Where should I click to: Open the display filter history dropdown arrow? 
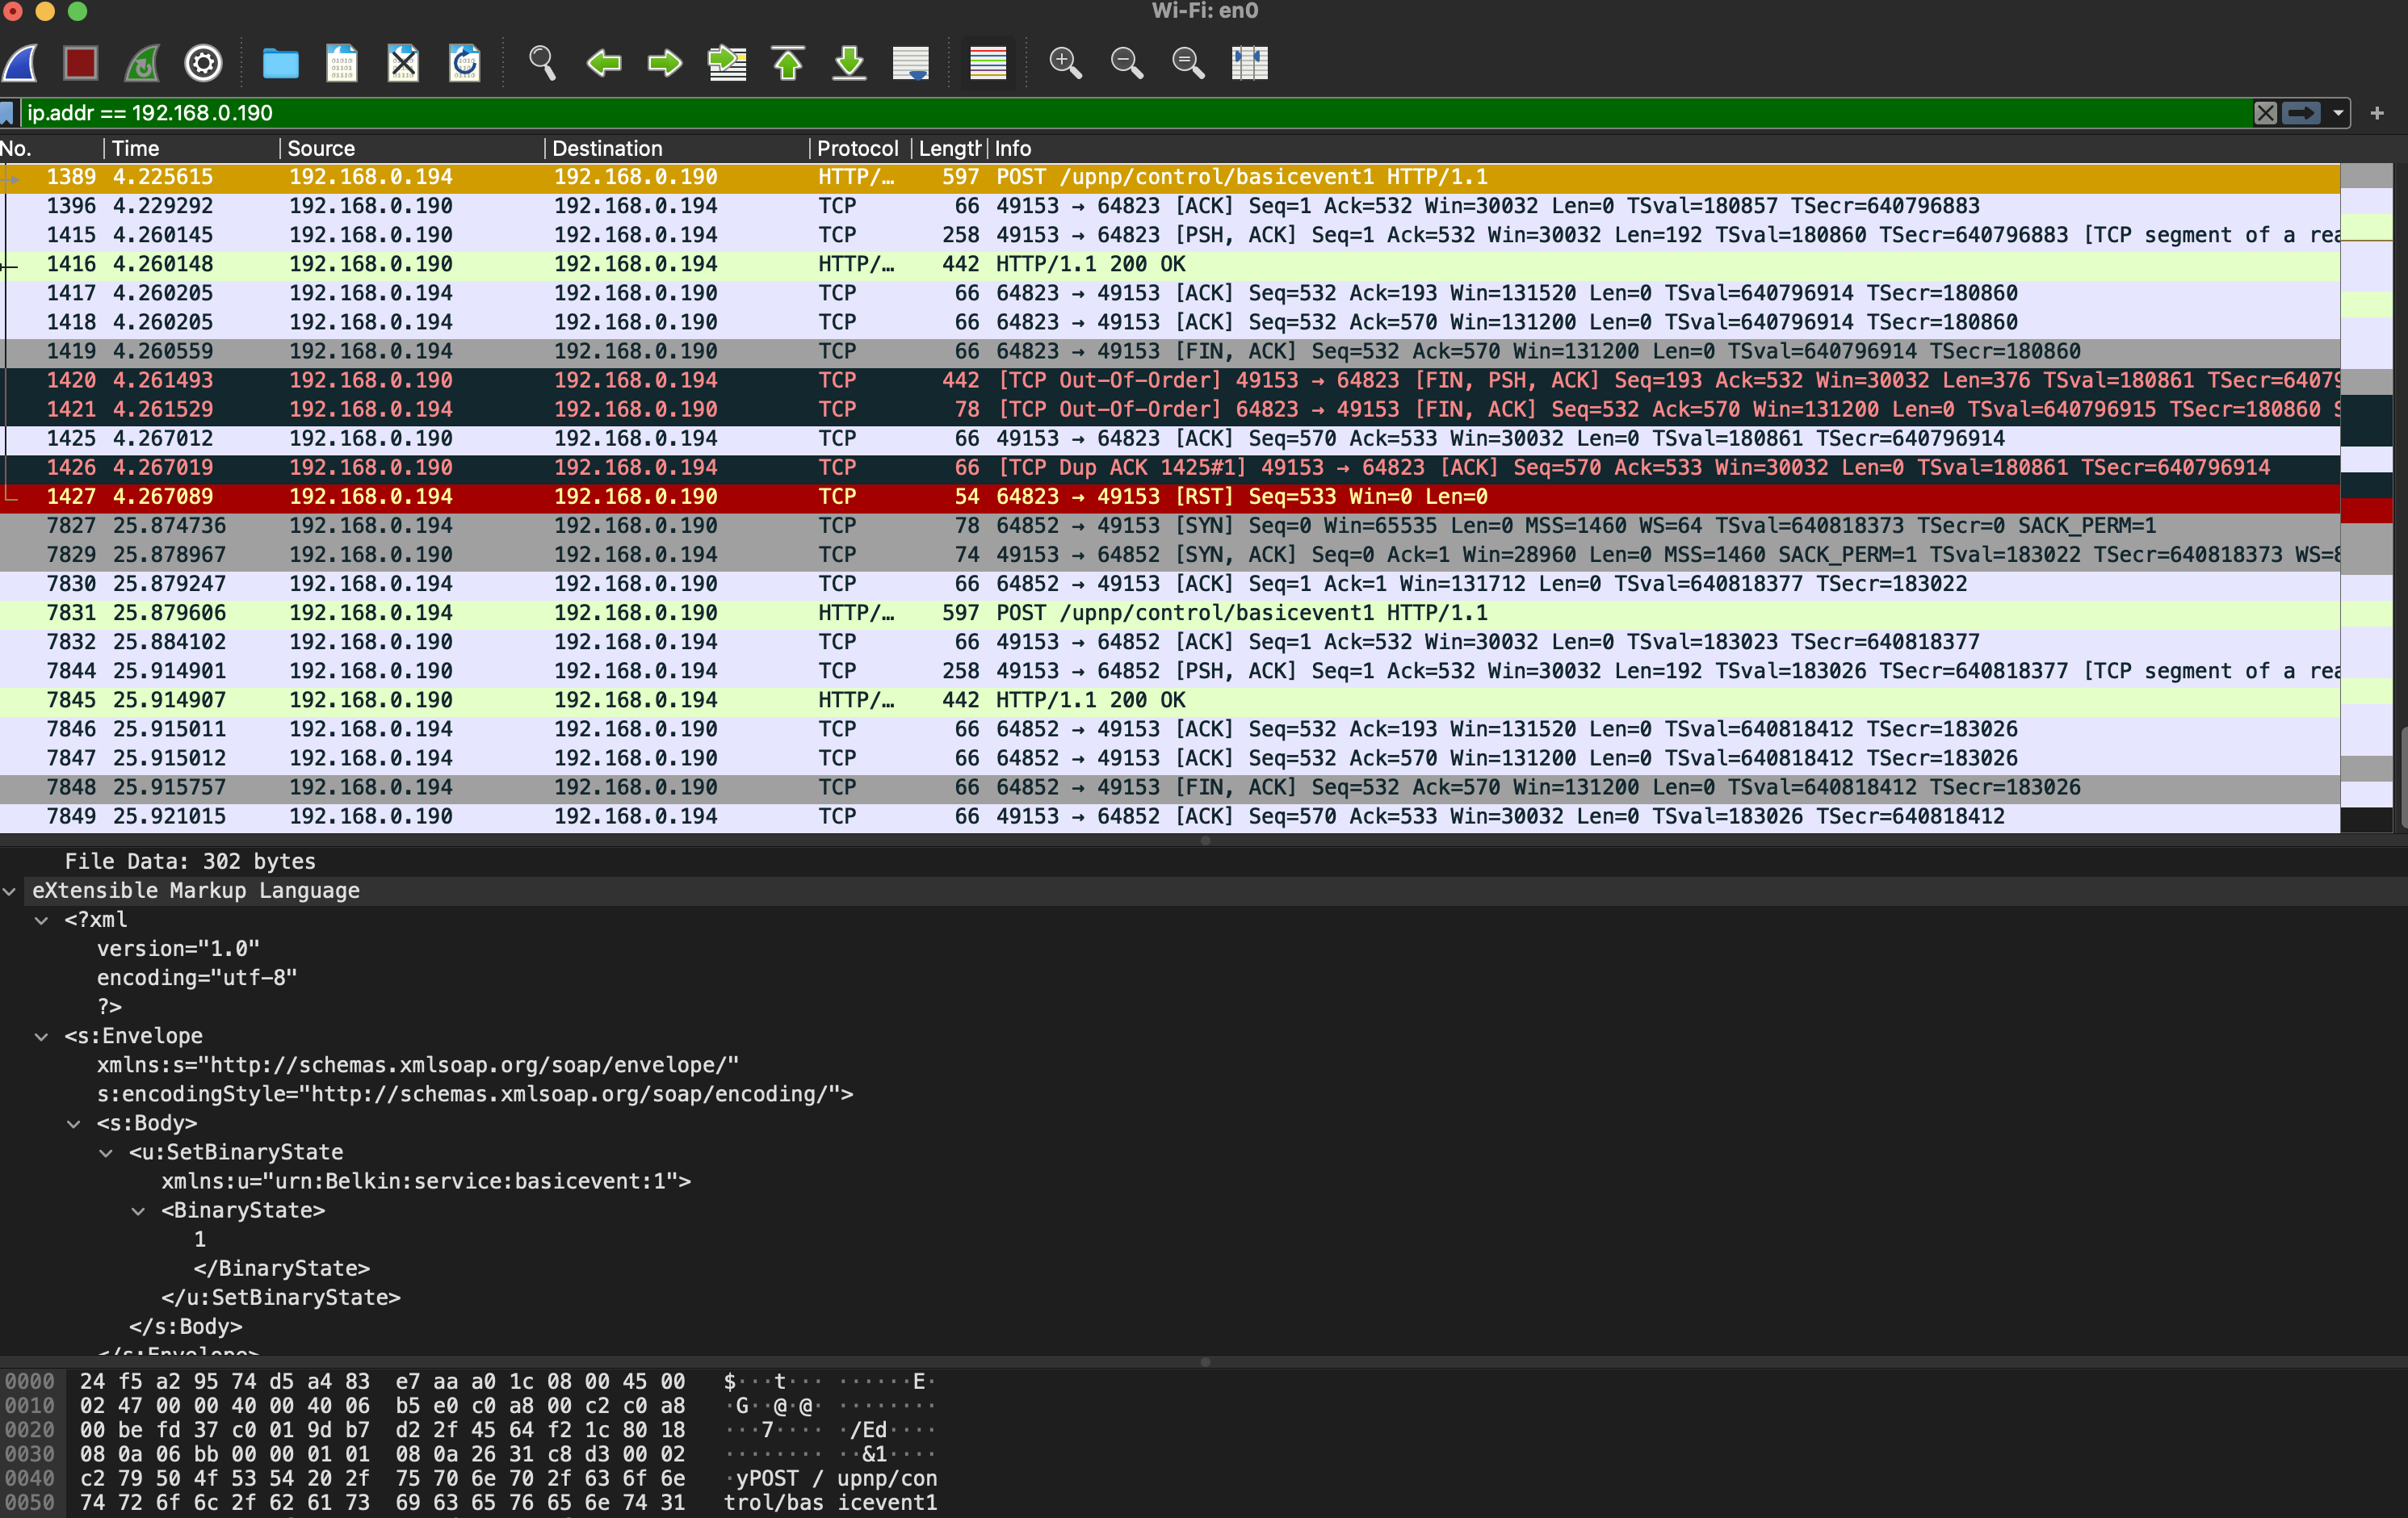pos(2338,113)
